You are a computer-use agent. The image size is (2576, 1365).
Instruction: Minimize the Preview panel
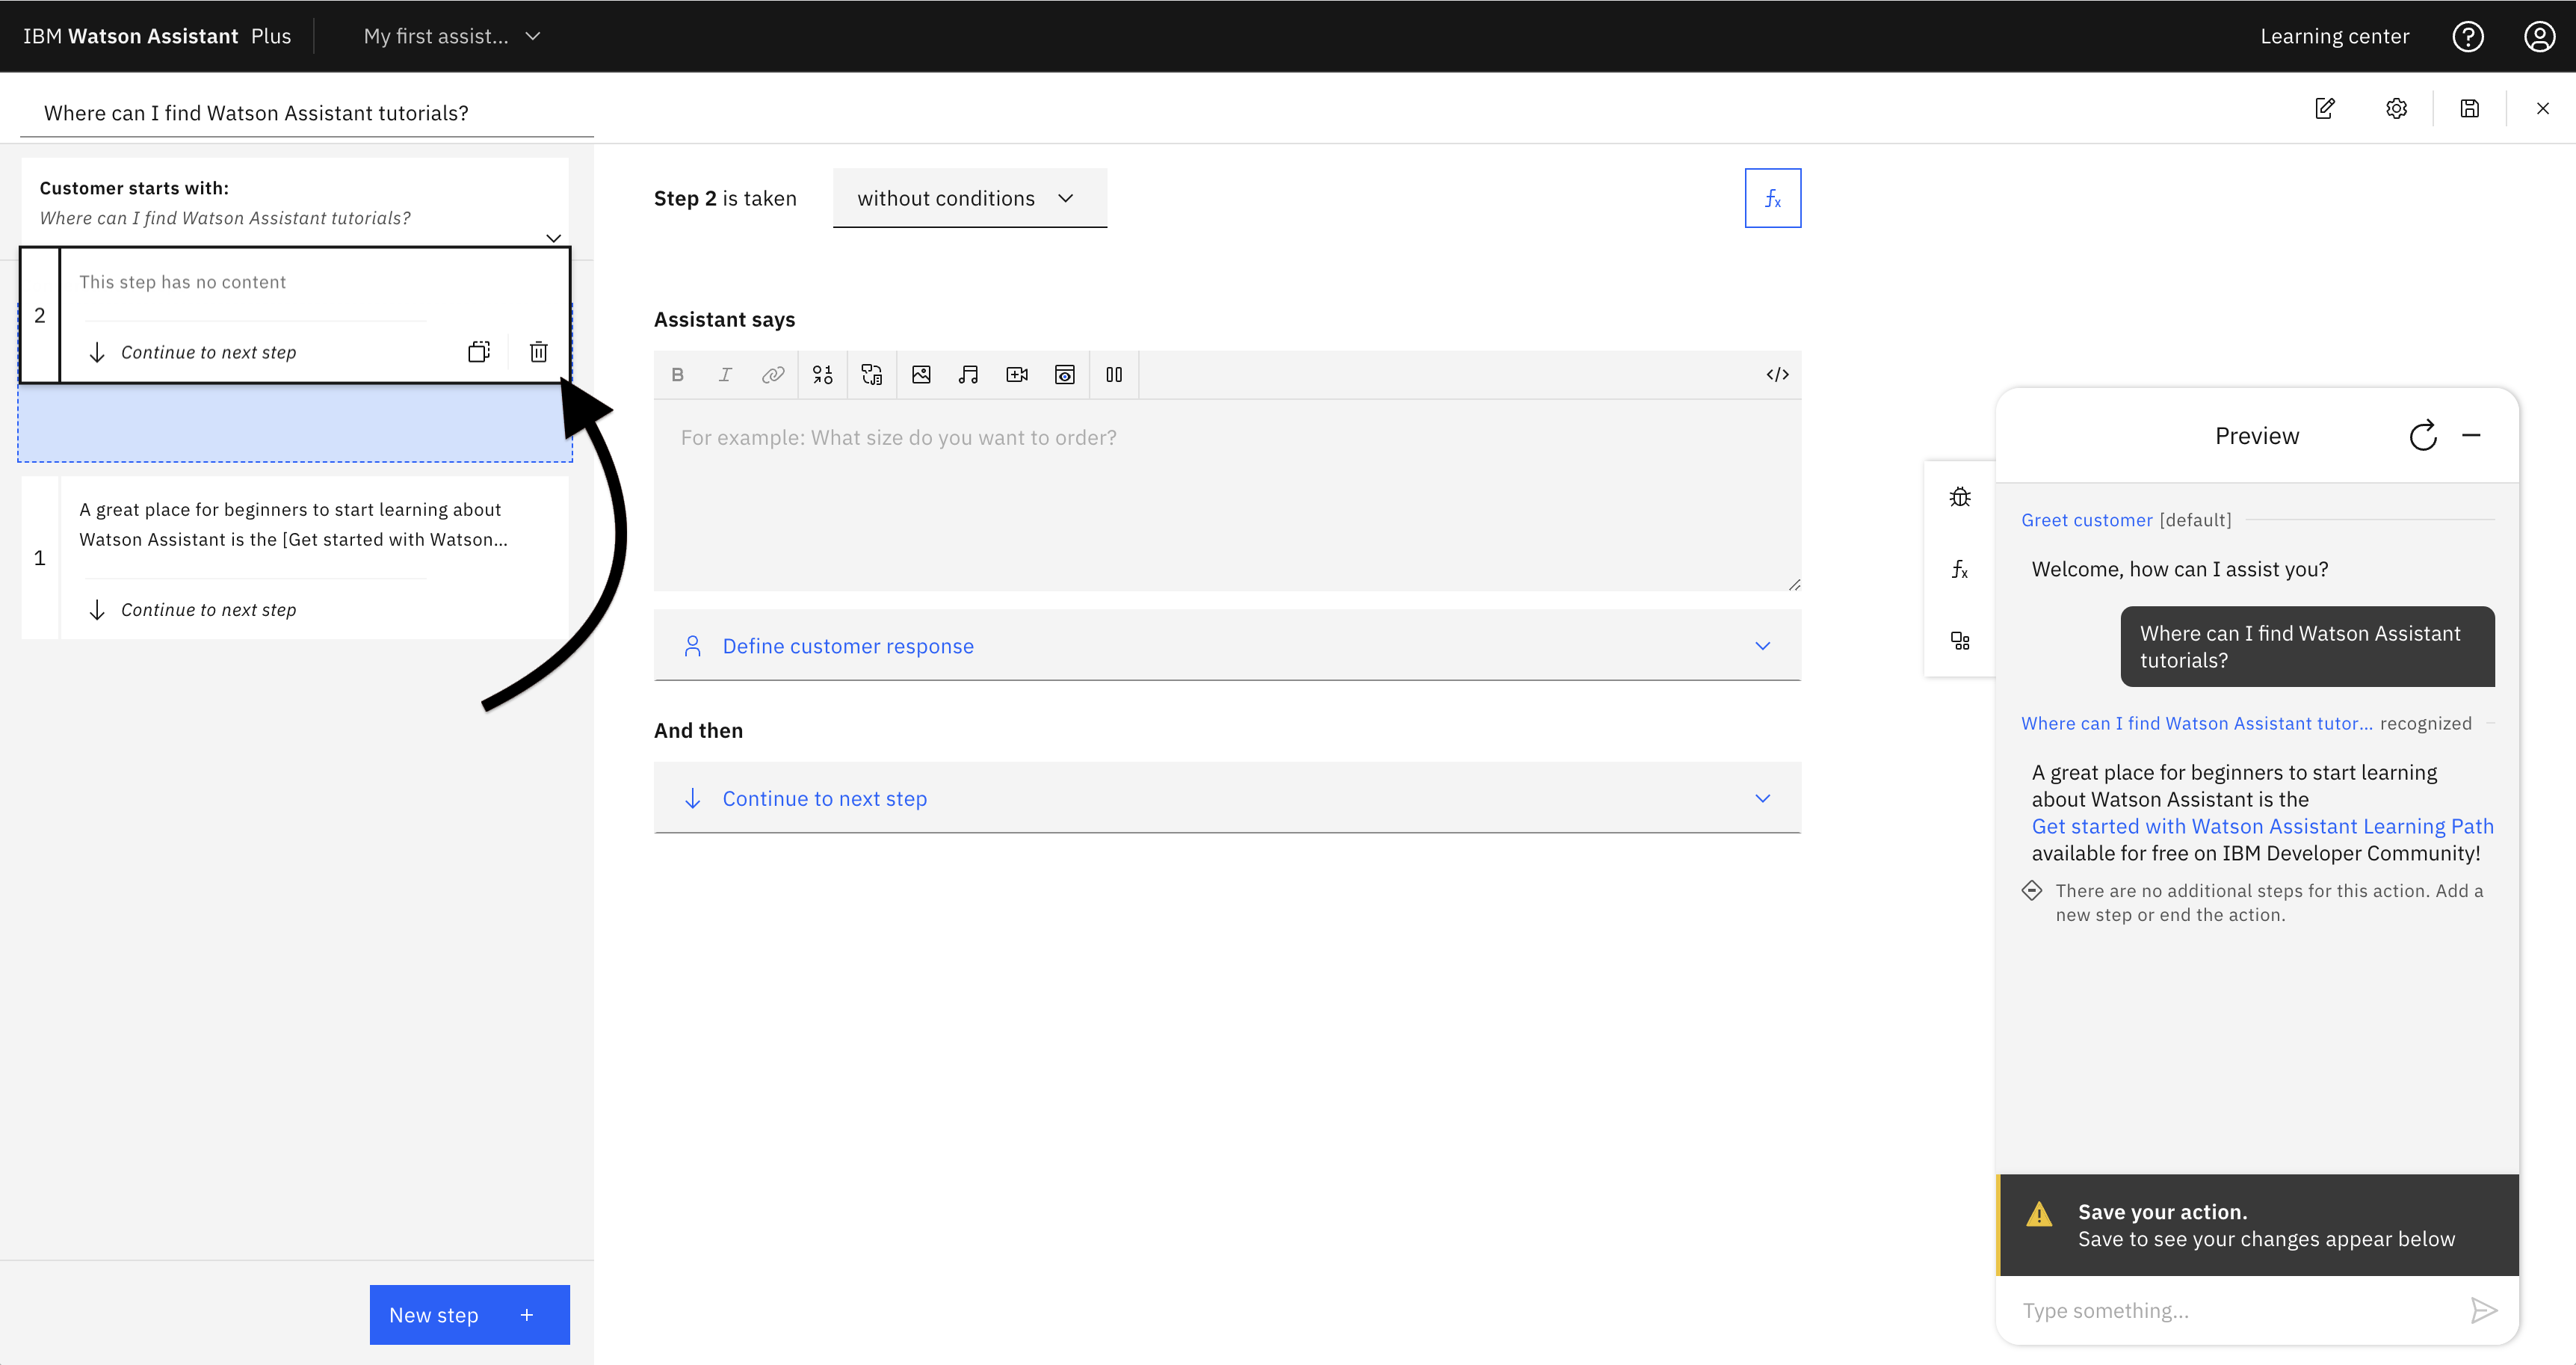[x=2472, y=436]
